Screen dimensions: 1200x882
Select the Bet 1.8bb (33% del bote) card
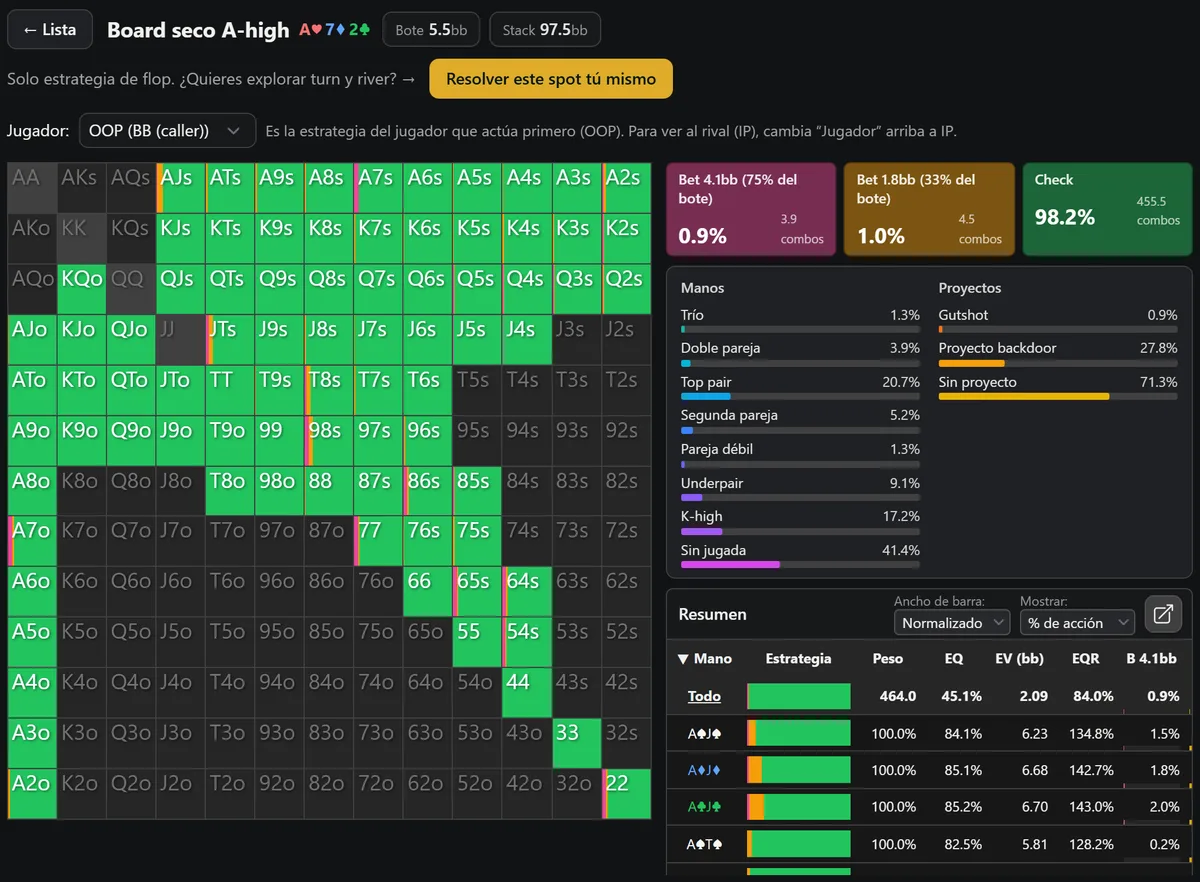929,210
